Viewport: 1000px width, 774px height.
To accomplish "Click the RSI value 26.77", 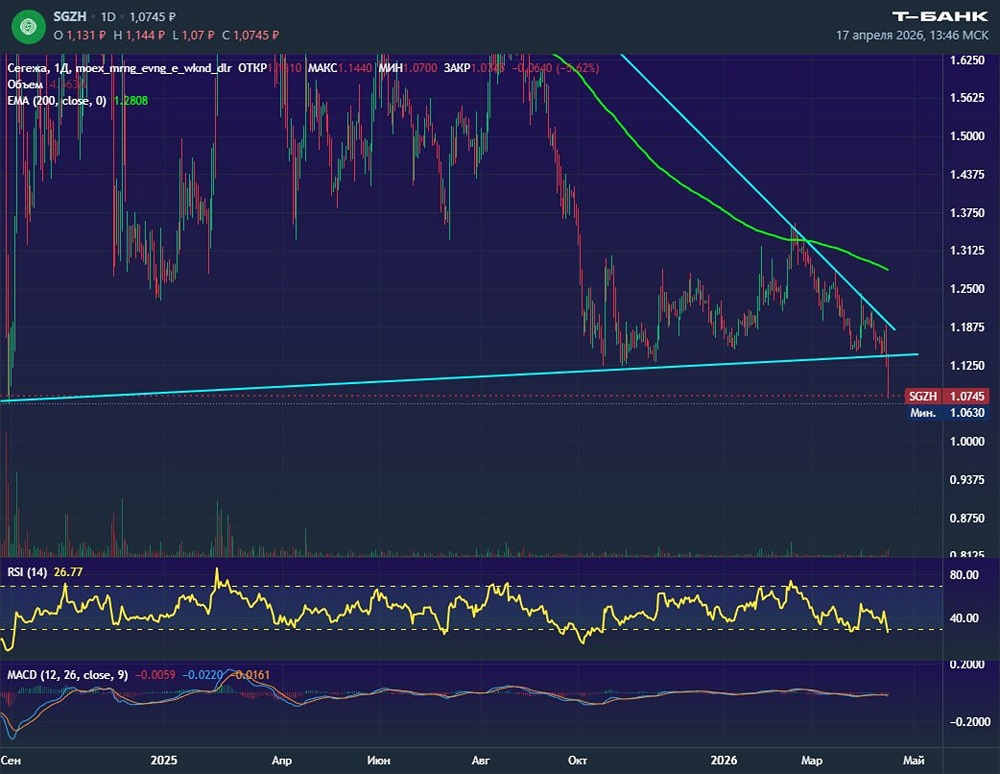I will tap(68, 572).
